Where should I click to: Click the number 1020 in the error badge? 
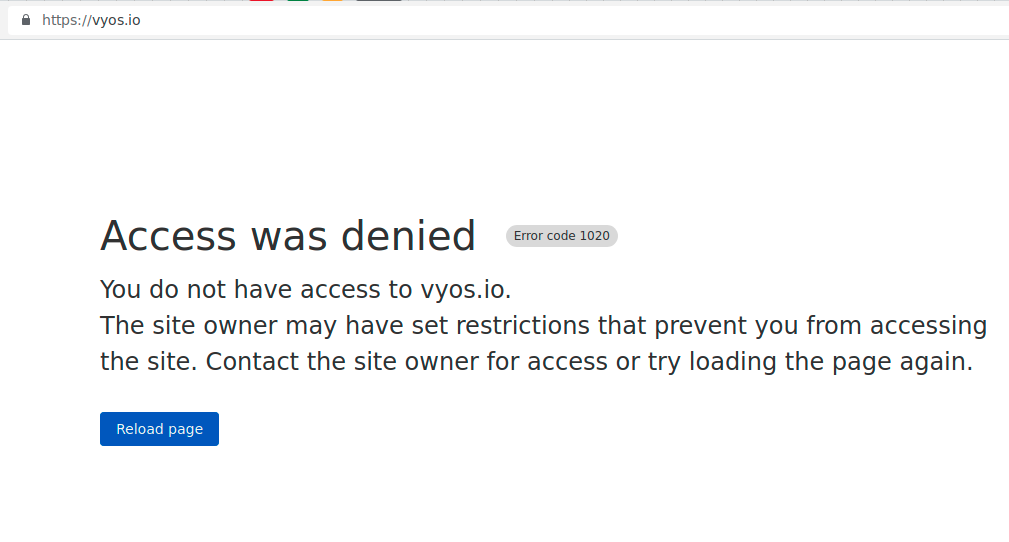pyautogui.click(x=594, y=236)
